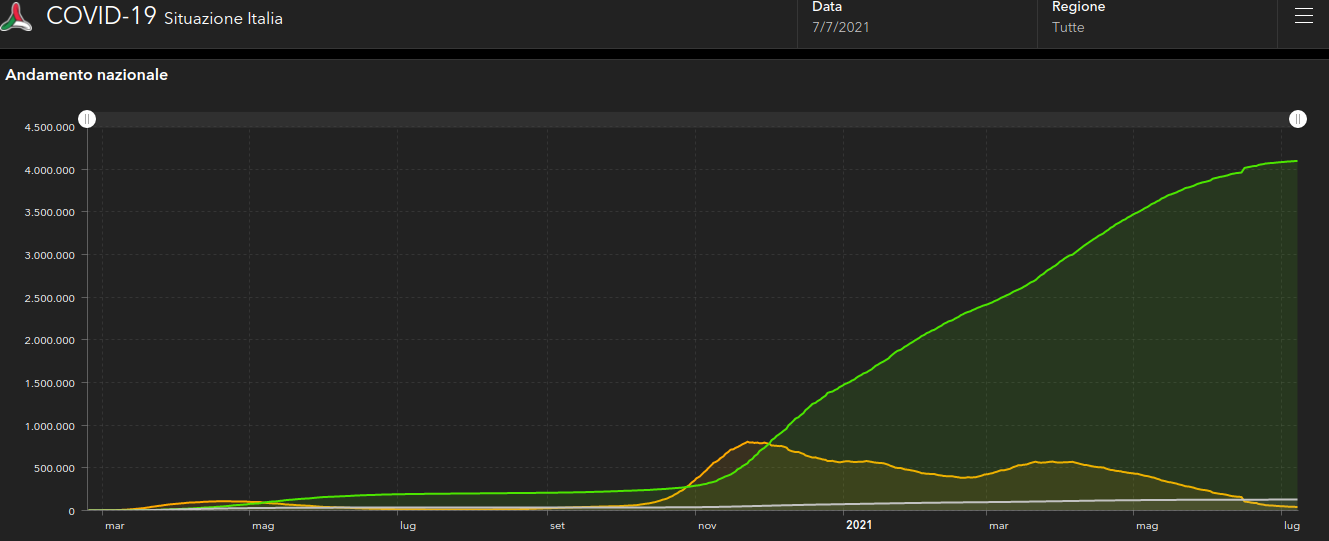
Task: Open the hamburger menu
Action: point(1303,16)
